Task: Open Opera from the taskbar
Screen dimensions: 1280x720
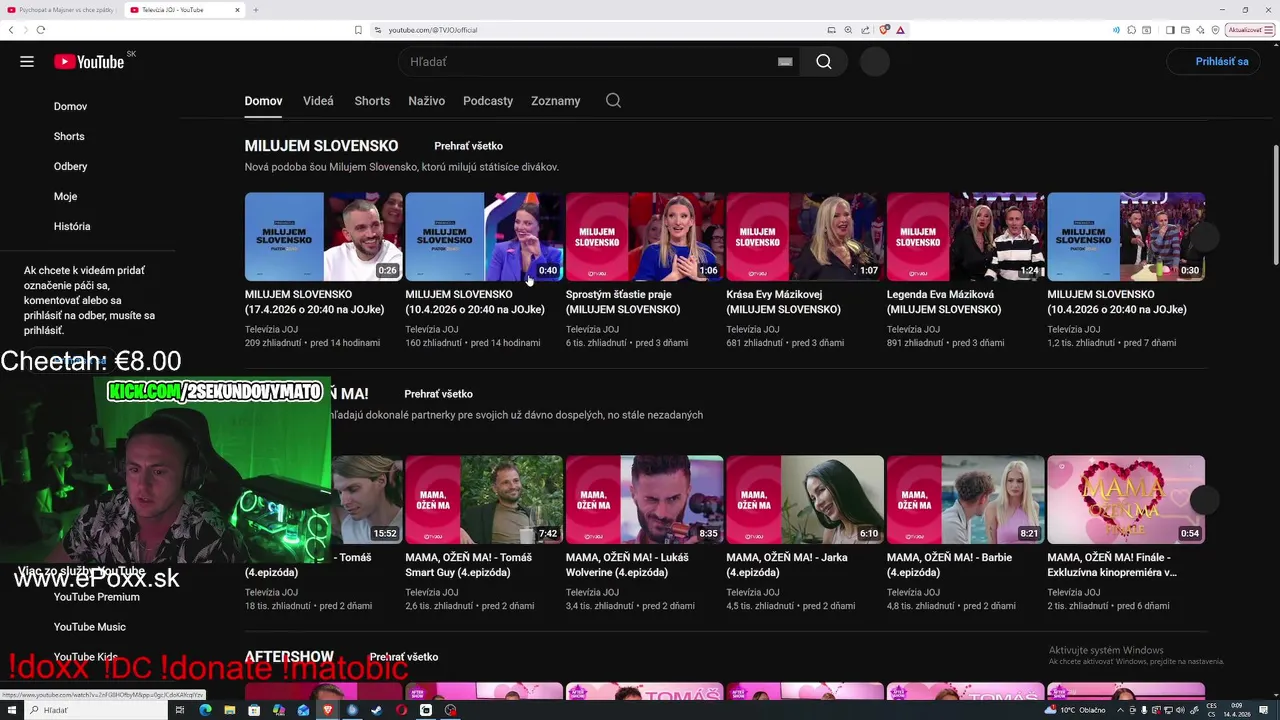Action: (401, 710)
